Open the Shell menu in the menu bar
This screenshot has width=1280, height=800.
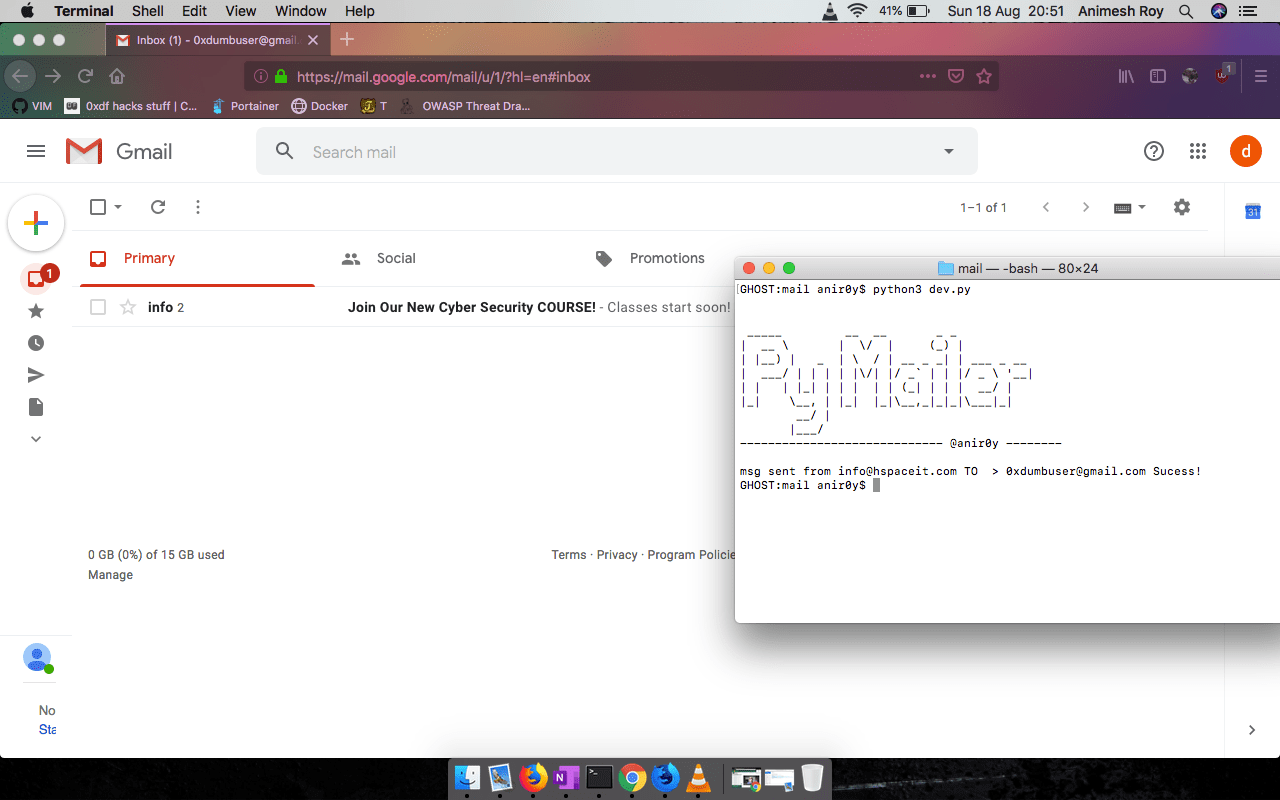pyautogui.click(x=147, y=11)
